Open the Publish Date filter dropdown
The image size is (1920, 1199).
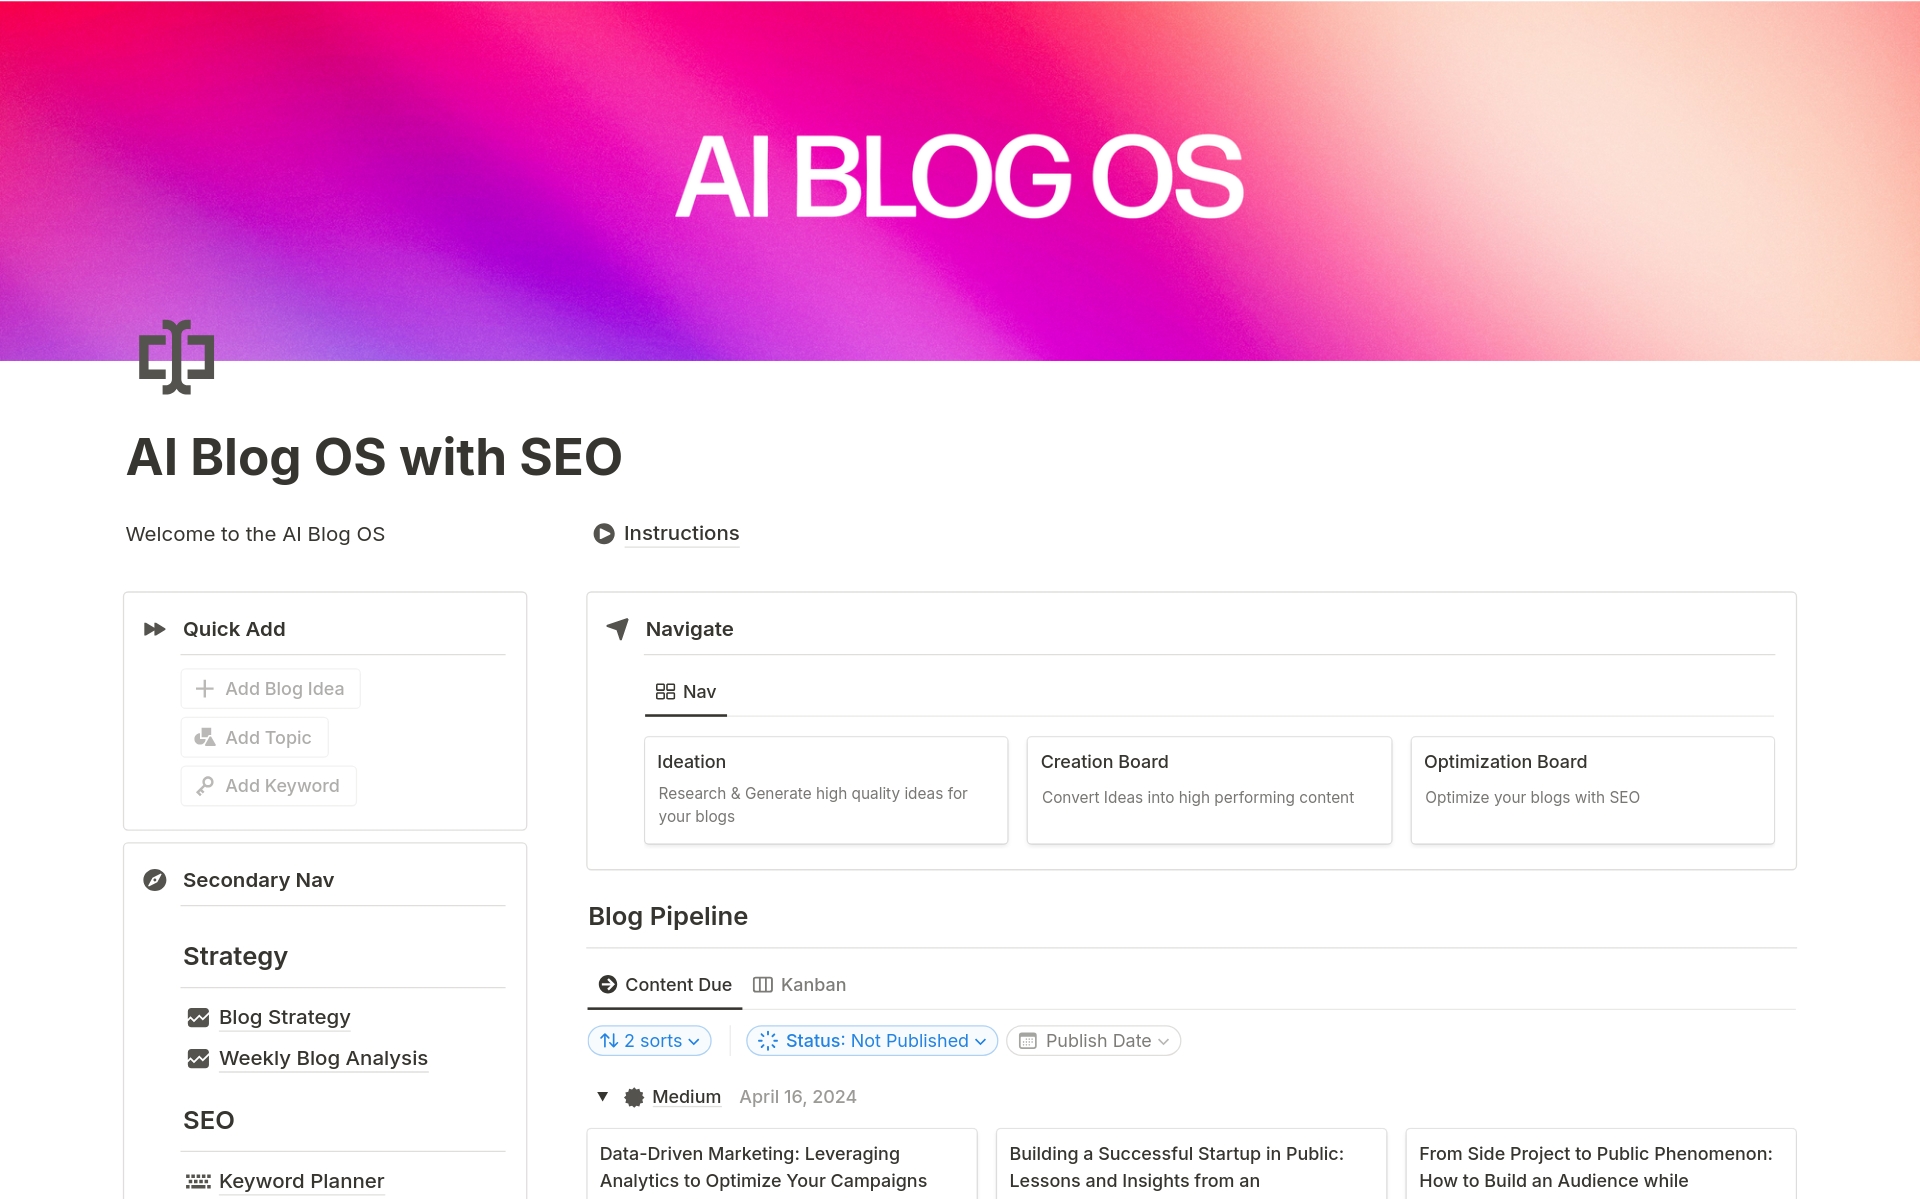point(1094,1041)
